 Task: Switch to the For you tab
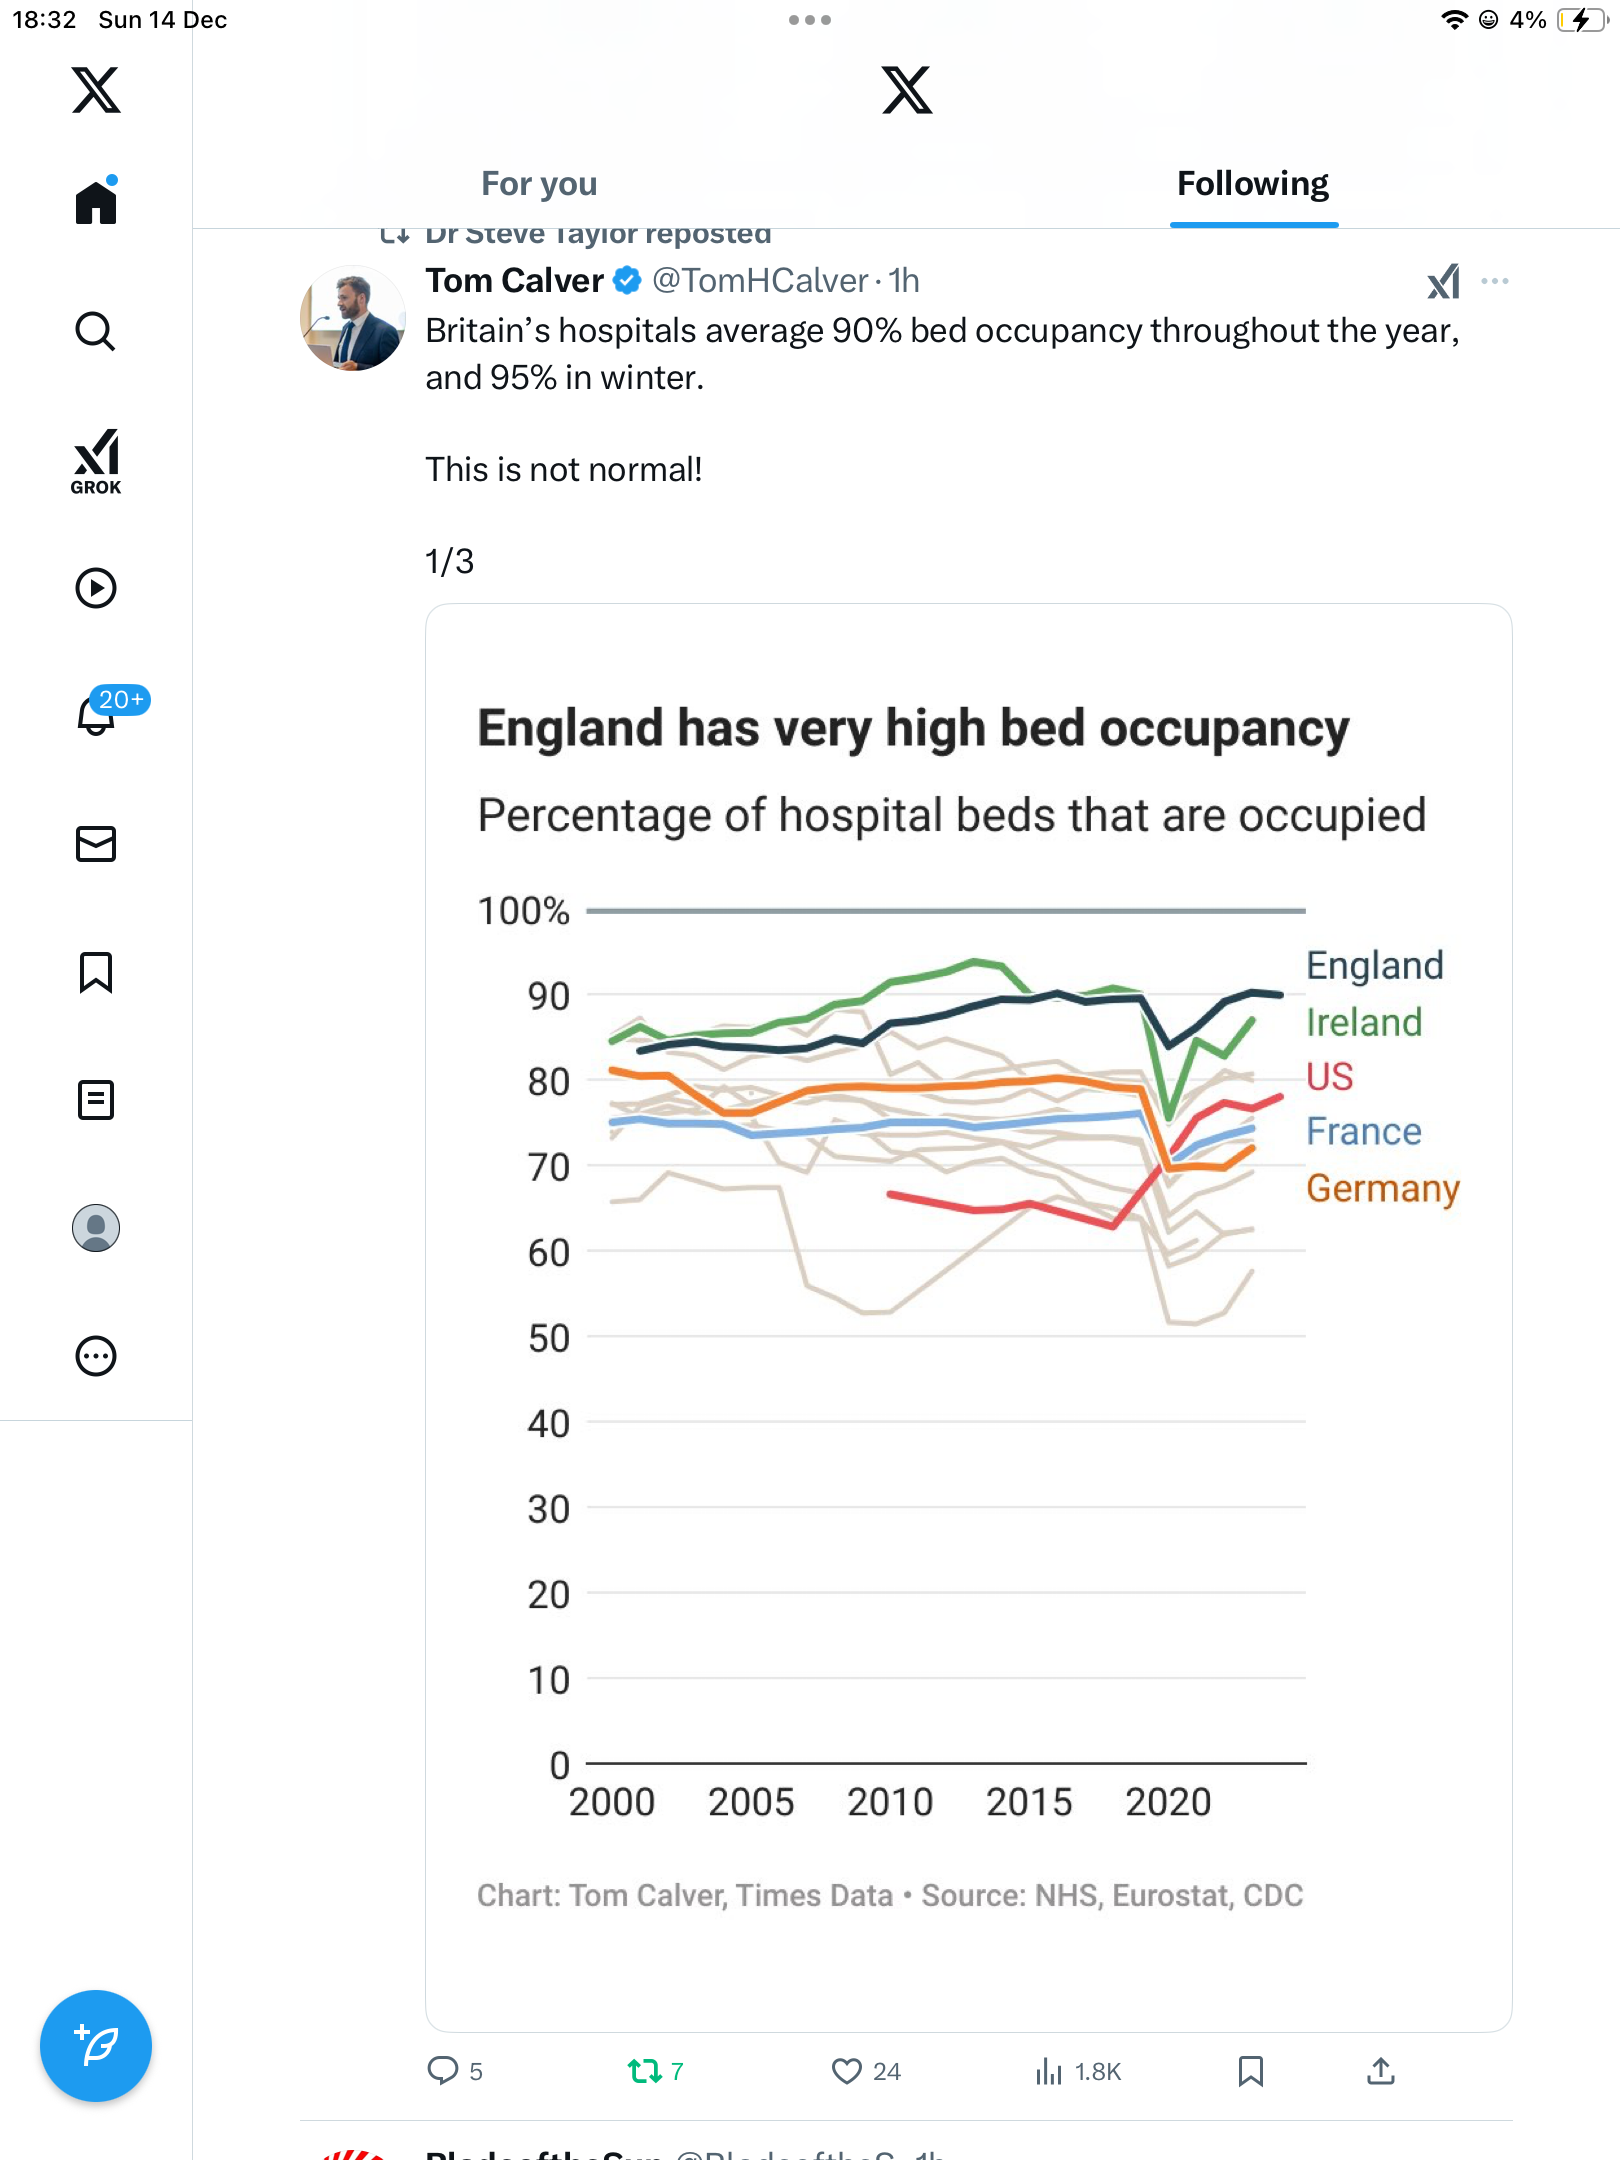(x=539, y=184)
